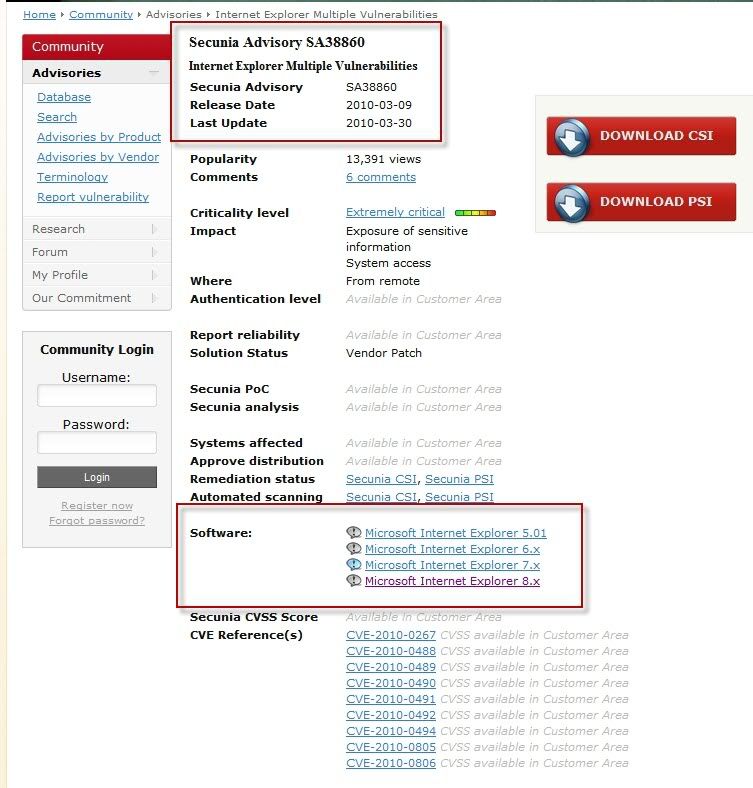Open the Search link in Advisories
753x788 pixels.
point(57,117)
